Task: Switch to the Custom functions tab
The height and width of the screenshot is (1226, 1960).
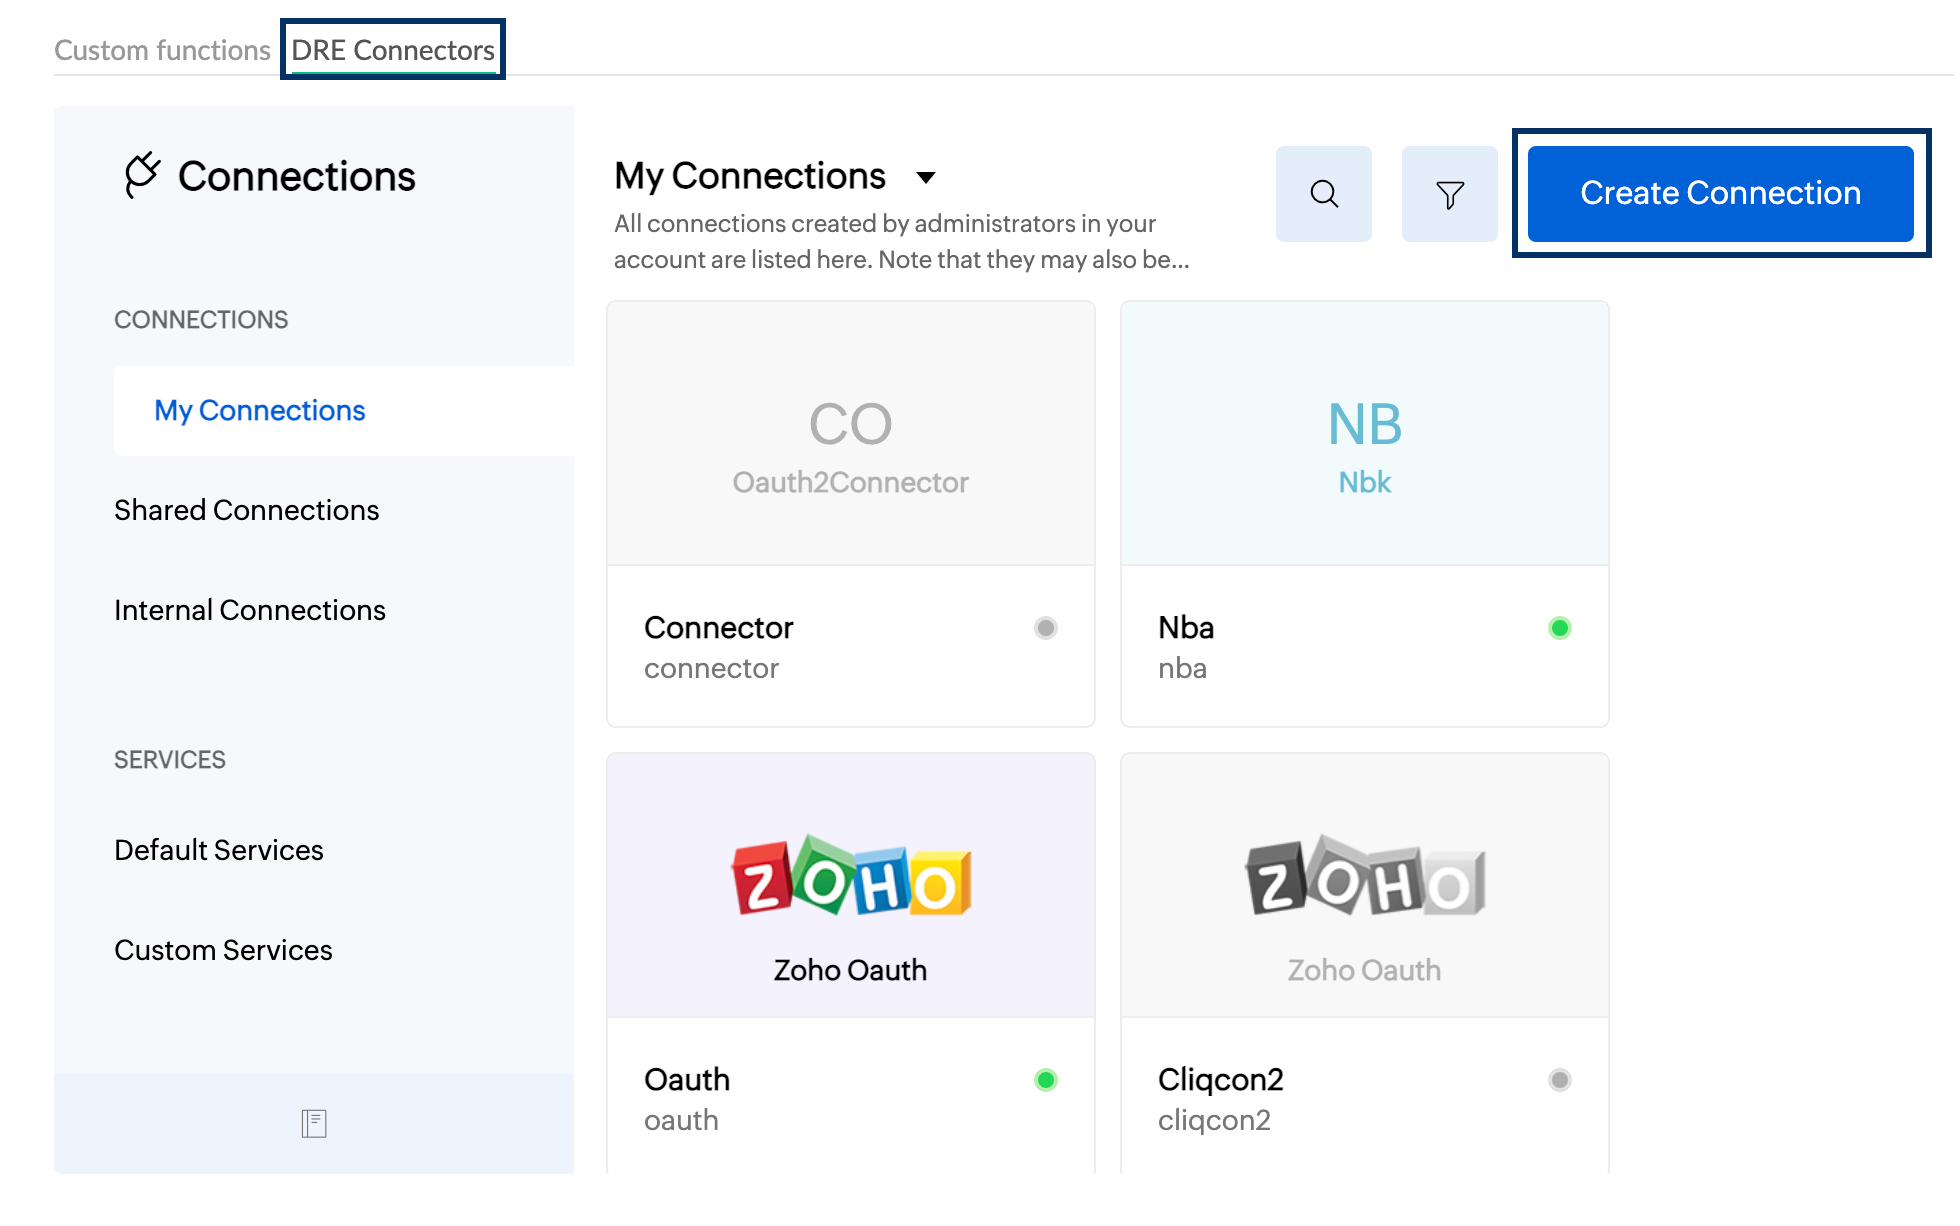Action: coord(162,50)
